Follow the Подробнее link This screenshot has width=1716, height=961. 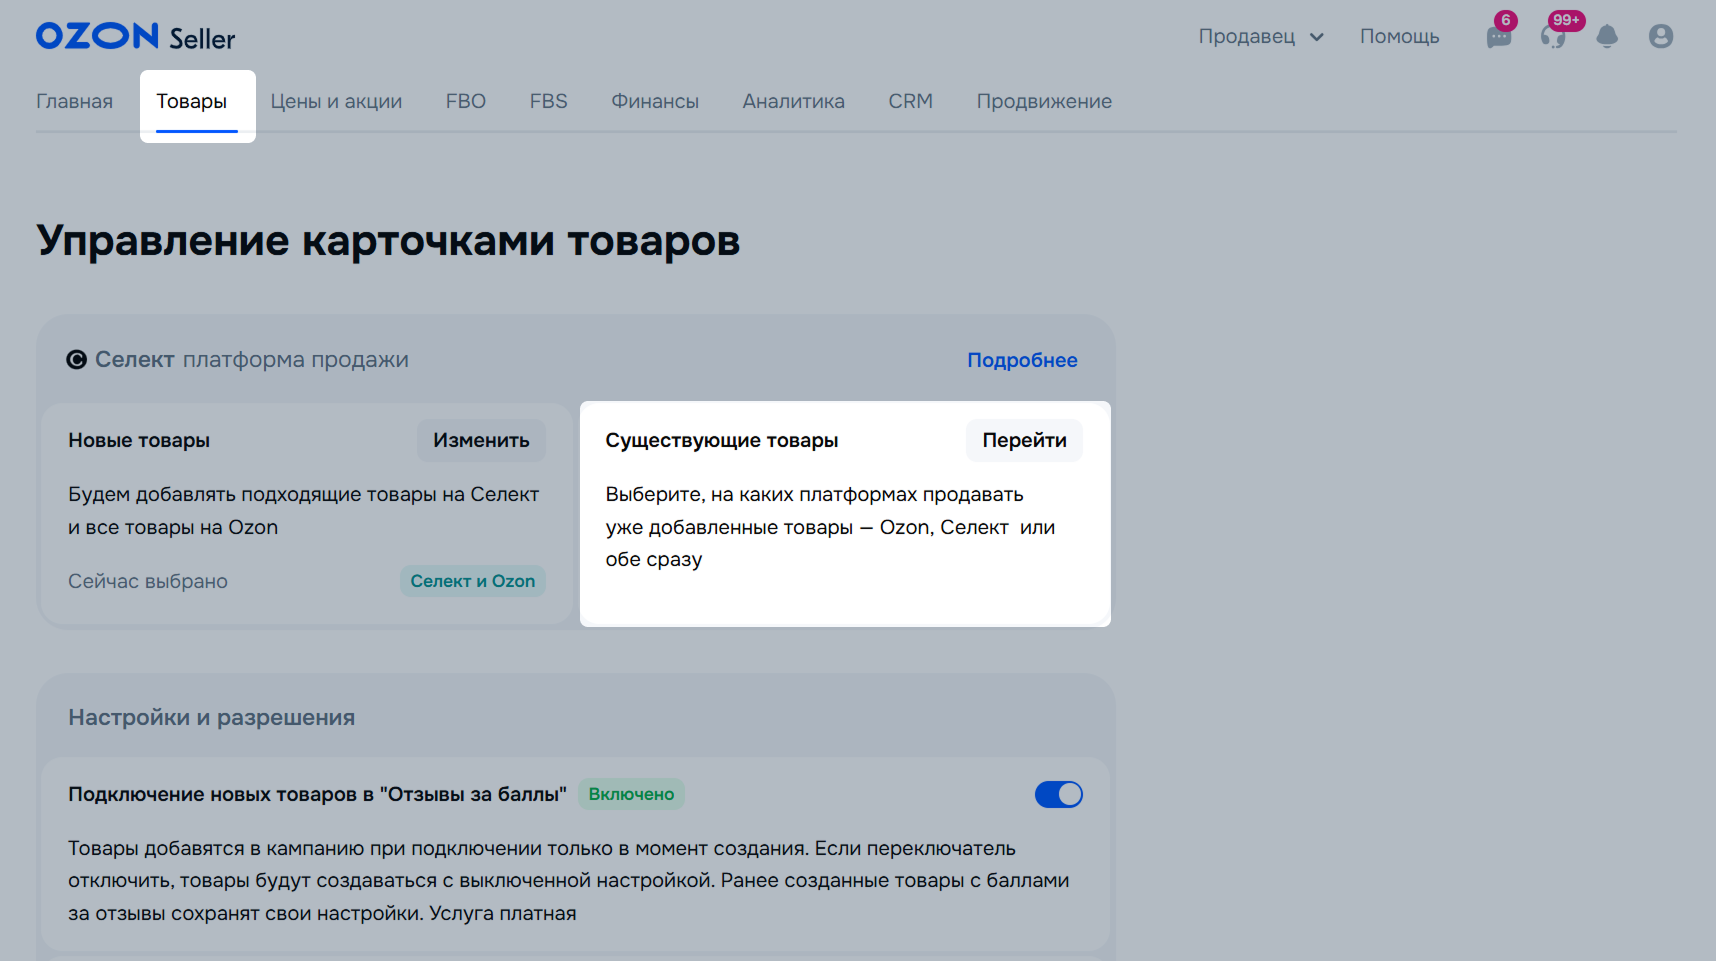(1022, 360)
